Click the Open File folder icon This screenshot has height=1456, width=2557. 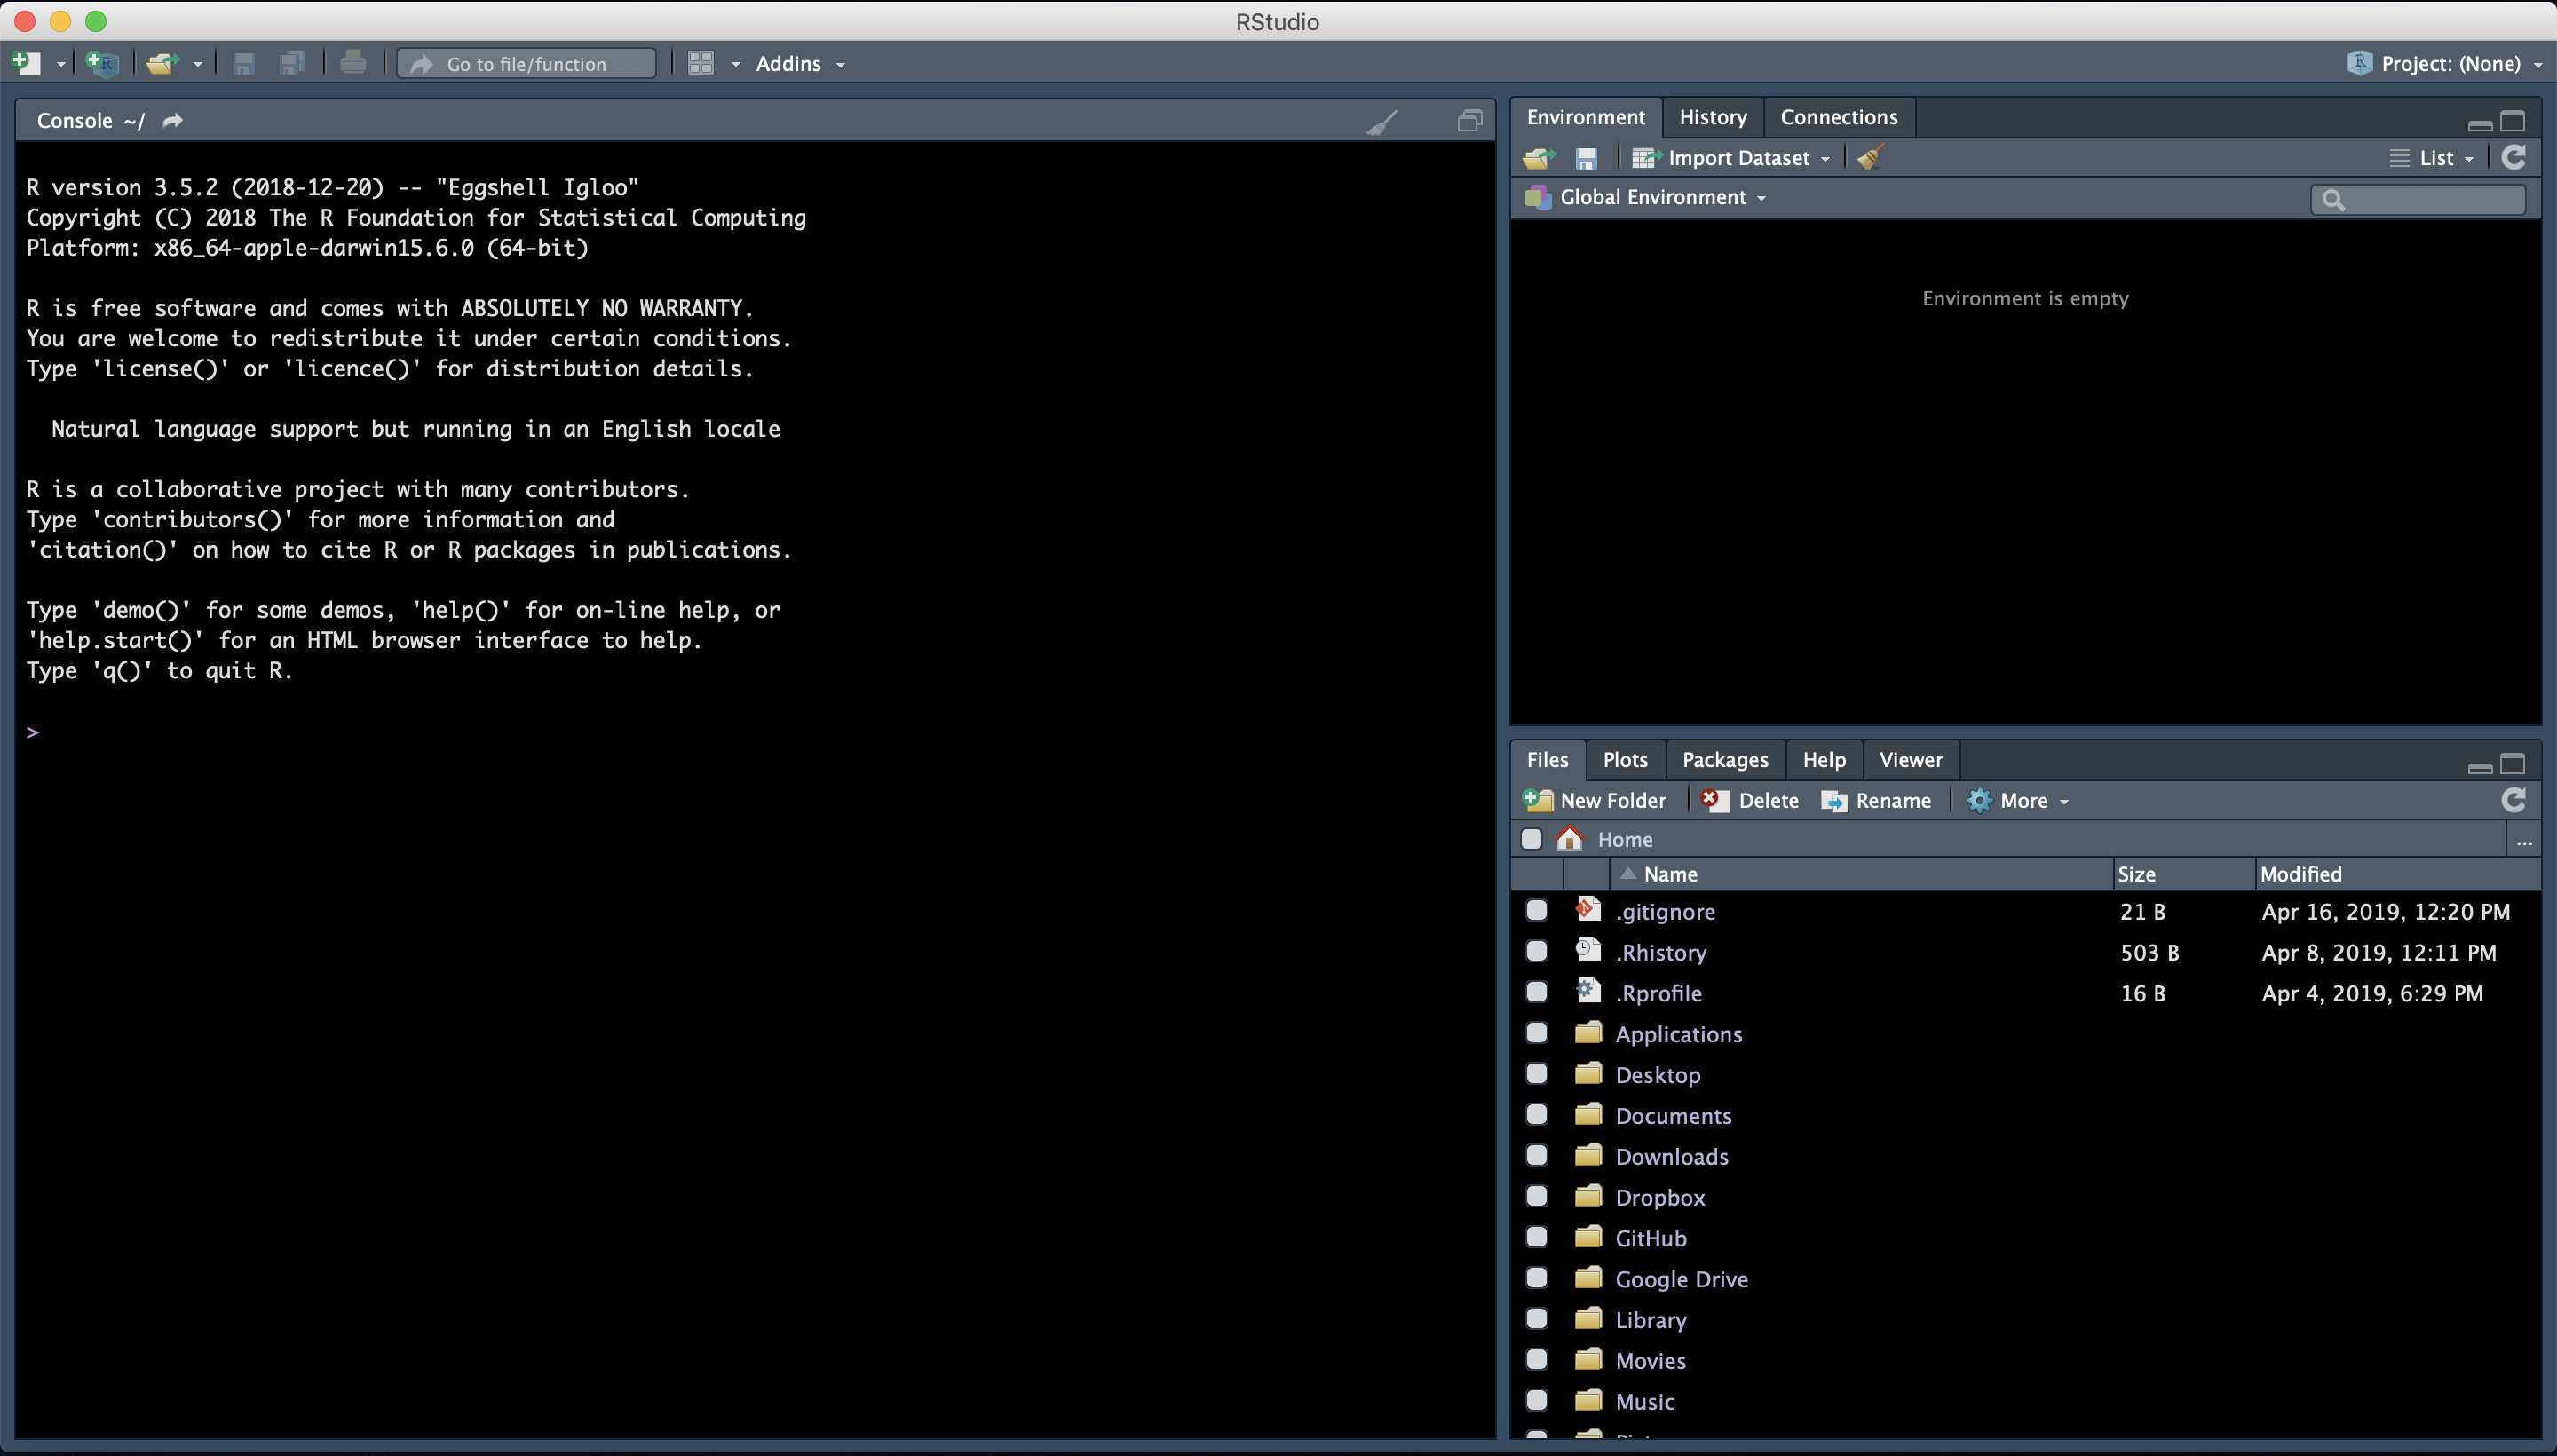pyautogui.click(x=162, y=64)
